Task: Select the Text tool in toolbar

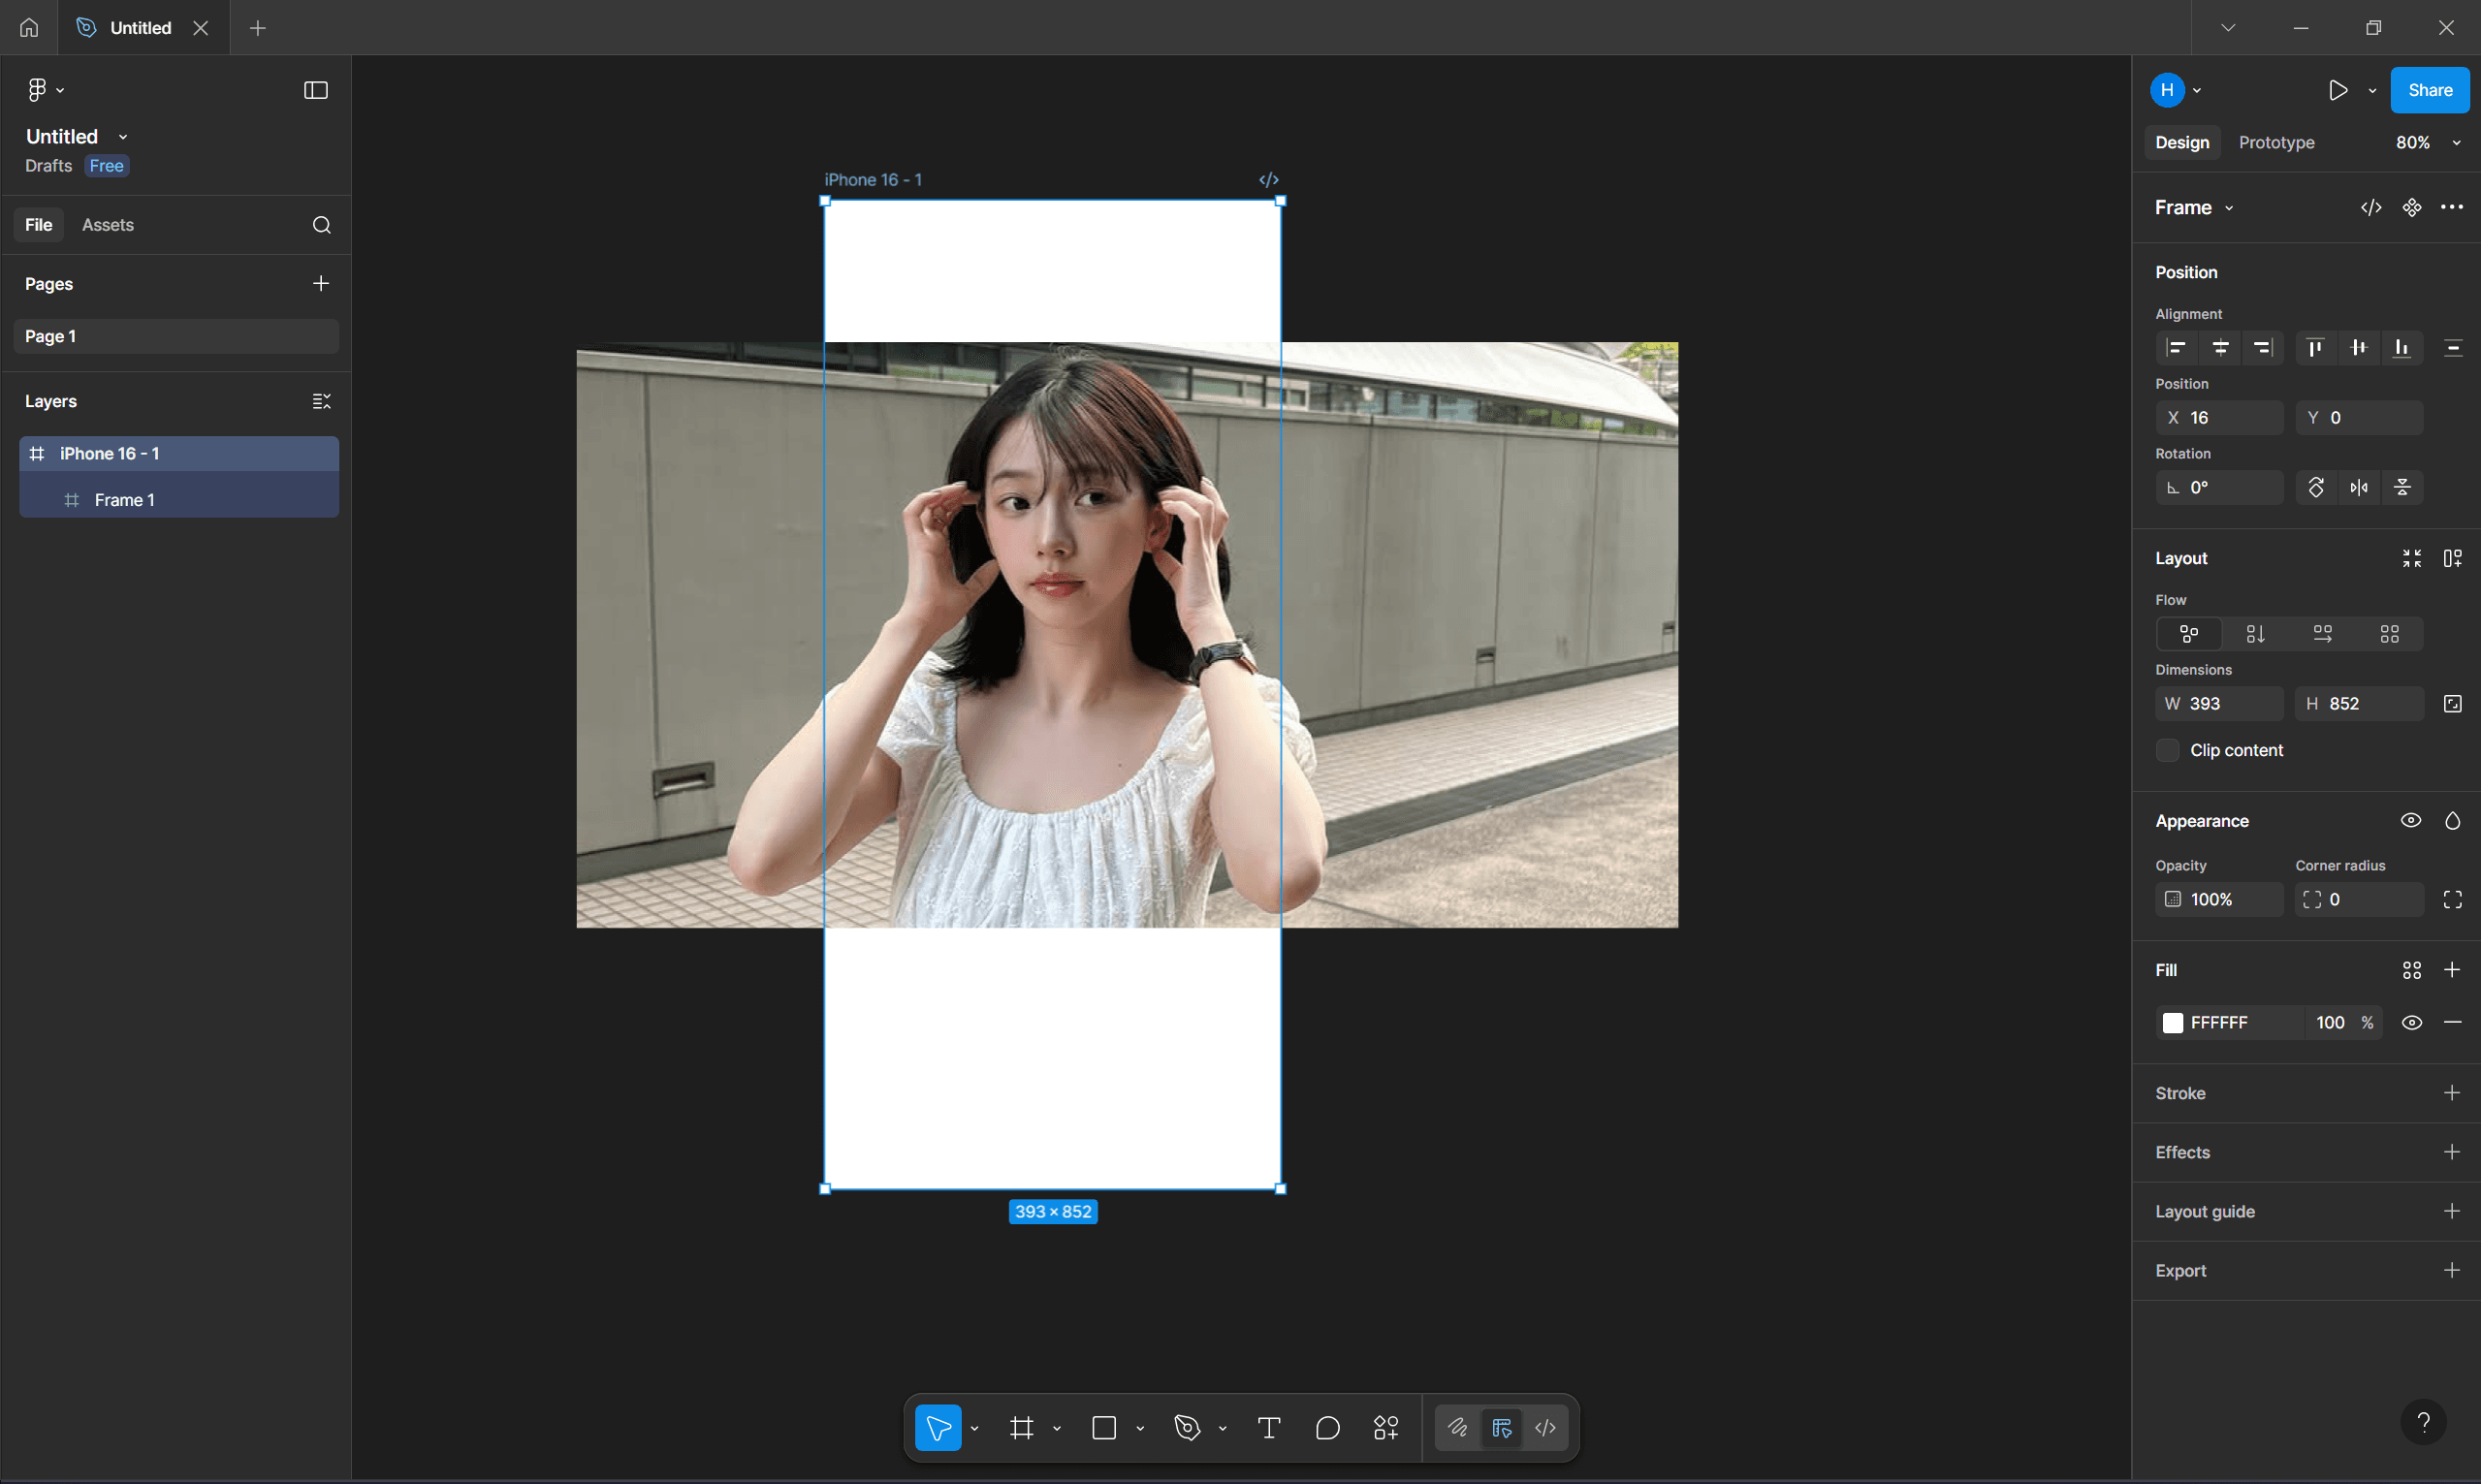Action: (x=1268, y=1428)
